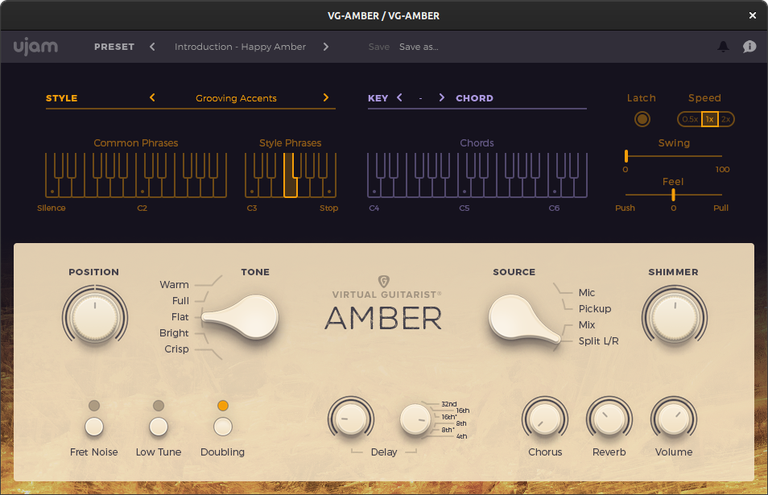Toggle Fret Noise button
768x495 pixels.
pyautogui.click(x=94, y=426)
